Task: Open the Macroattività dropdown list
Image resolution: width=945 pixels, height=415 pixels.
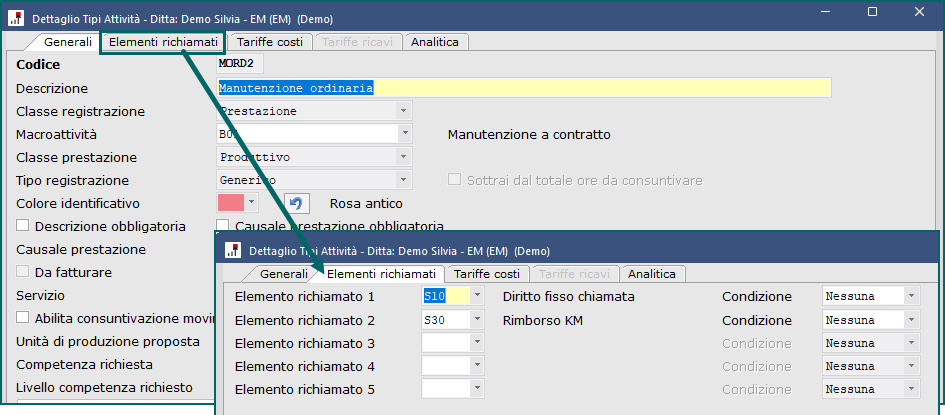Action: [404, 134]
